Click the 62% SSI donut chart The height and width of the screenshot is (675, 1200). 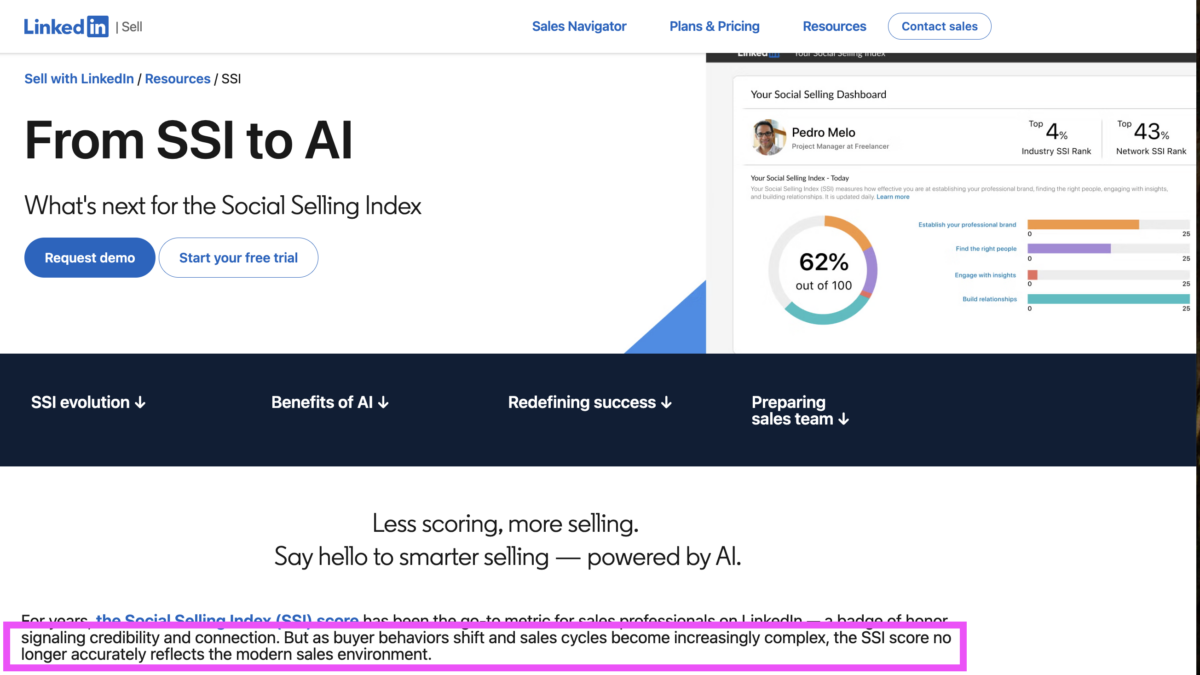click(x=823, y=270)
